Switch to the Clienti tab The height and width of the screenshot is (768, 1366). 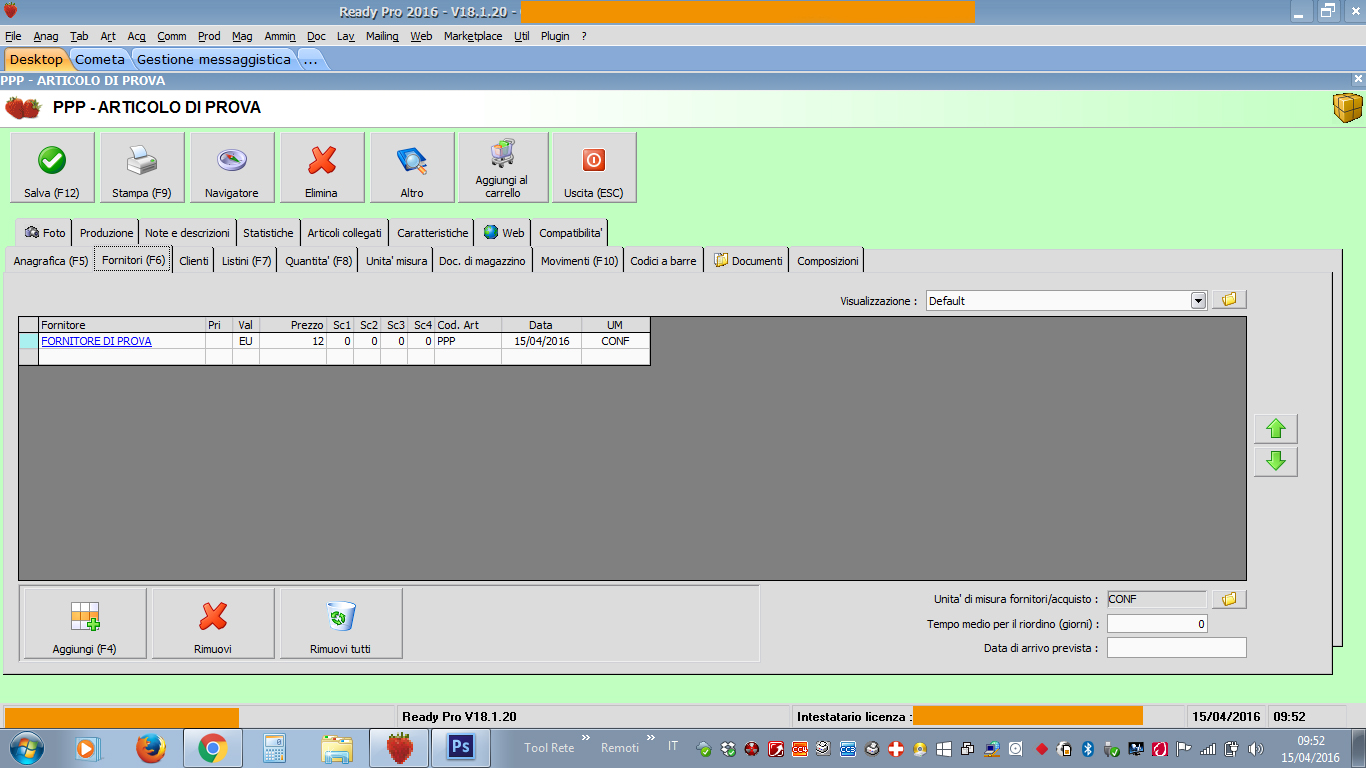[194, 261]
